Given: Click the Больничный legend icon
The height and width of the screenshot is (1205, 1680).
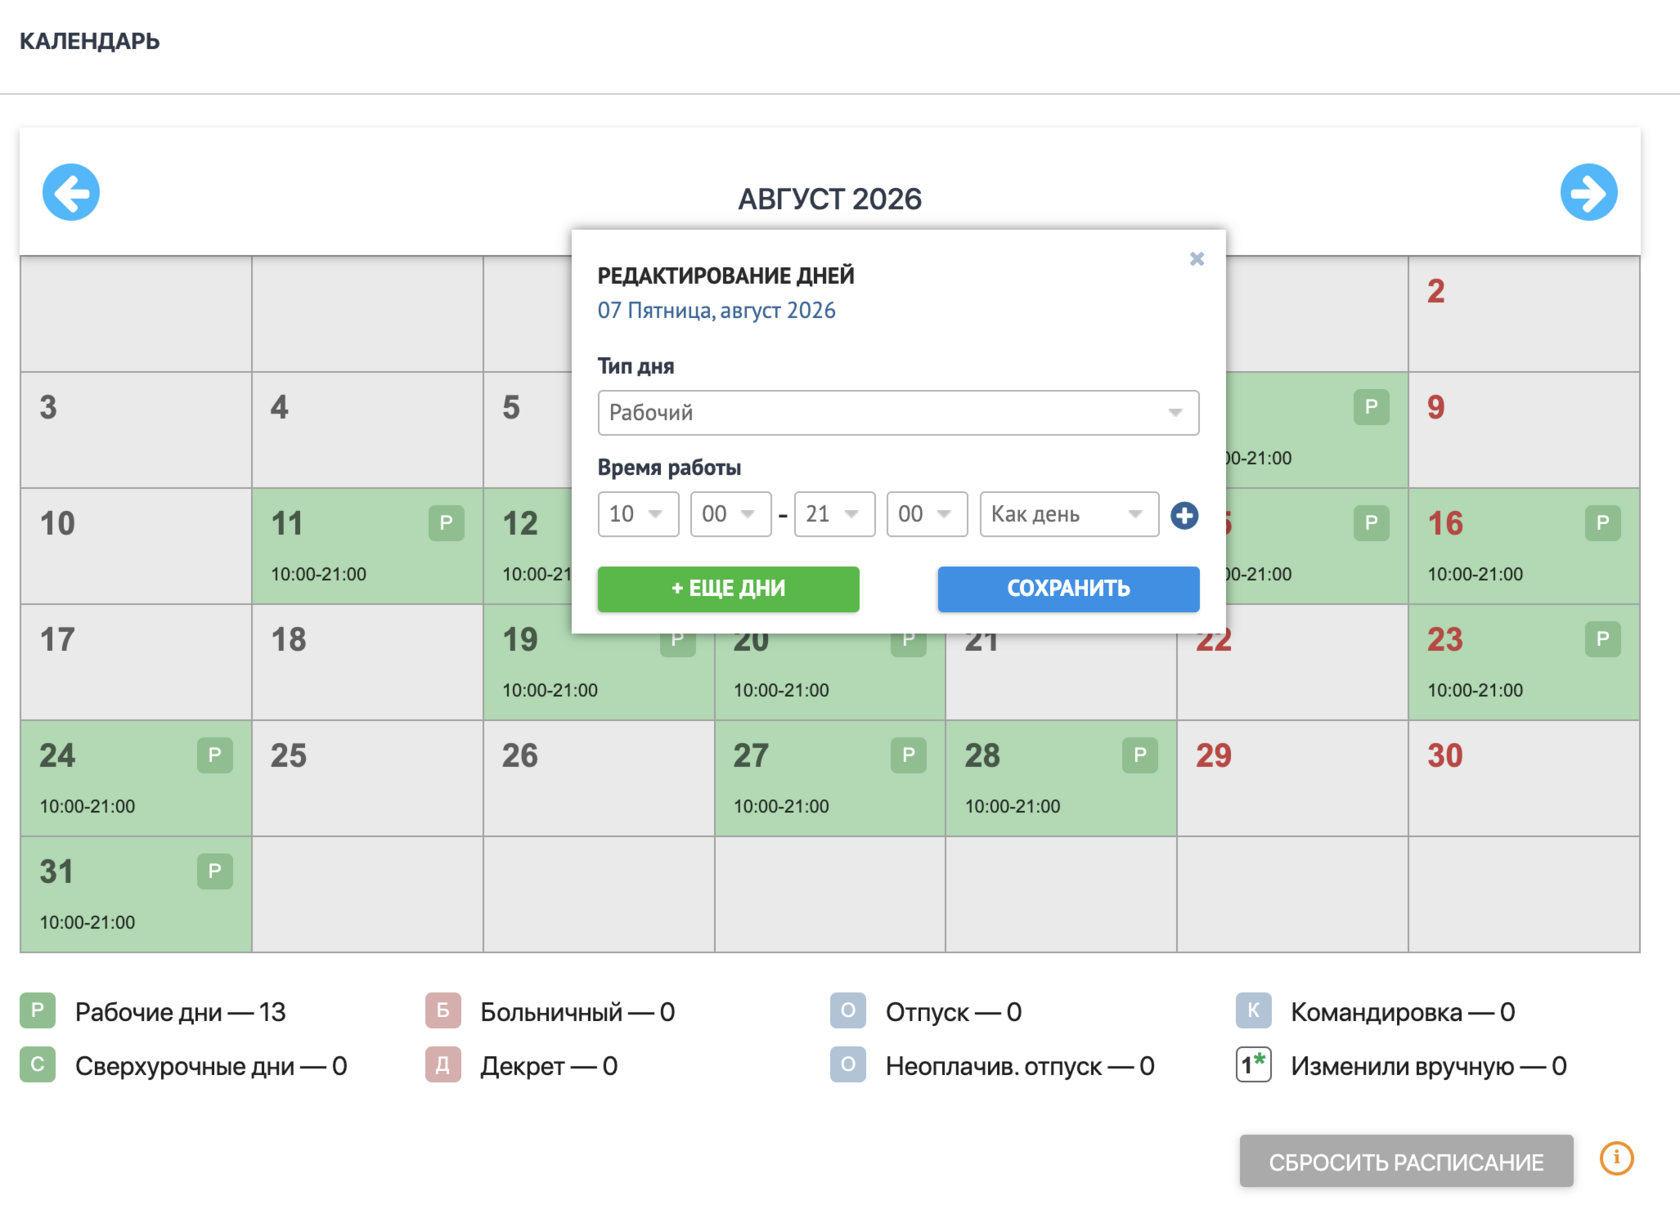Looking at the screenshot, I should (x=443, y=1011).
